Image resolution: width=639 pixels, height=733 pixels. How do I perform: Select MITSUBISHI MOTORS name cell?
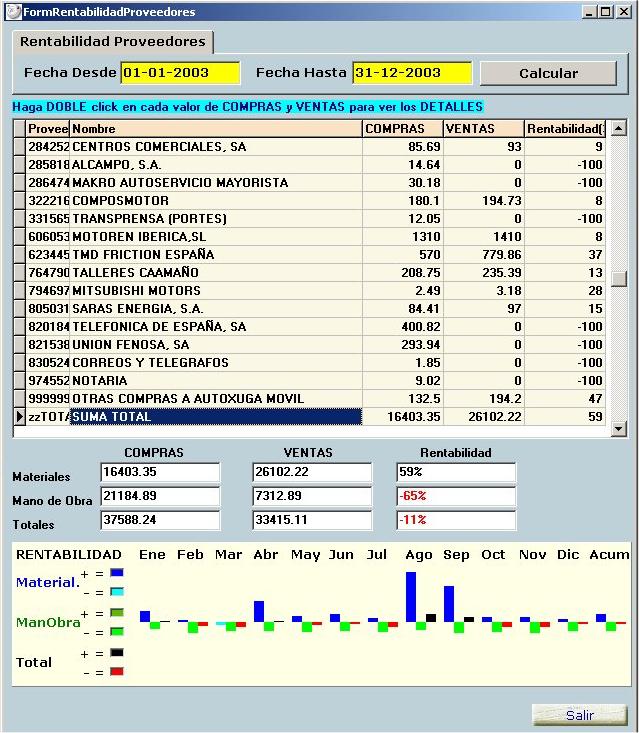coord(216,291)
